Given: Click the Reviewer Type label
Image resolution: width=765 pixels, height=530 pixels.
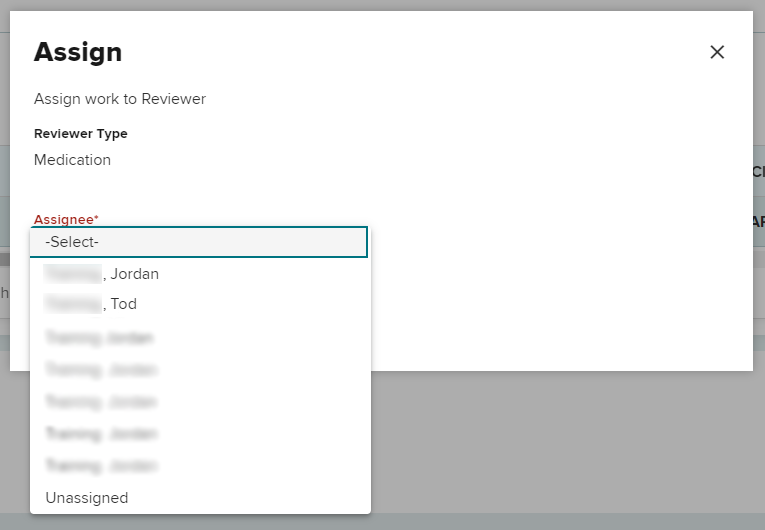Looking at the screenshot, I should click(x=81, y=134).
